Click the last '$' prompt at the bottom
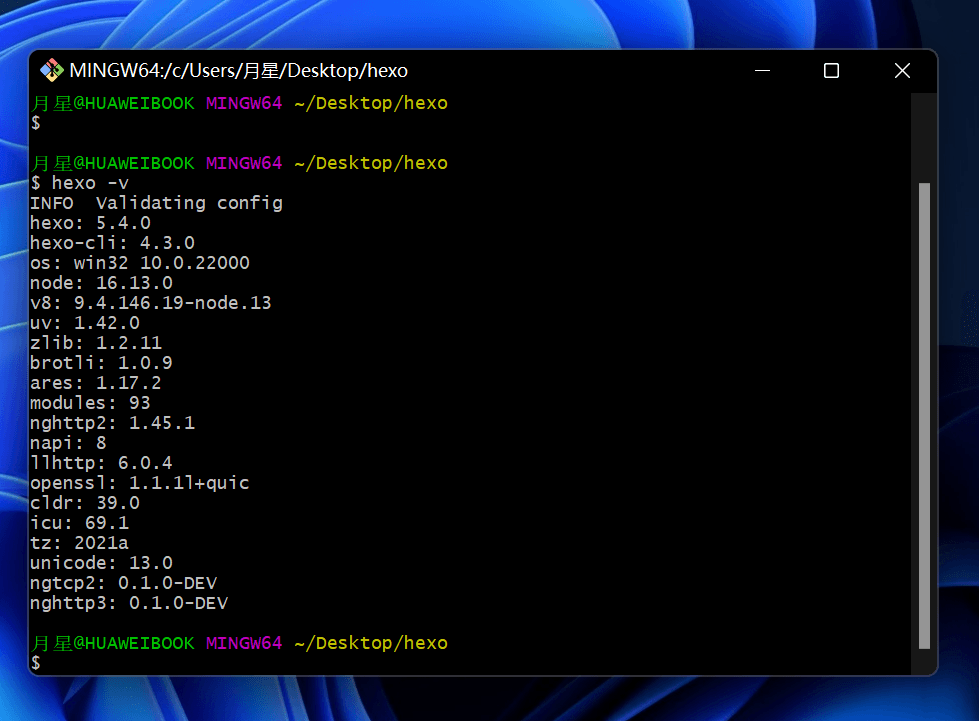This screenshot has width=979, height=721. pyautogui.click(x=36, y=662)
